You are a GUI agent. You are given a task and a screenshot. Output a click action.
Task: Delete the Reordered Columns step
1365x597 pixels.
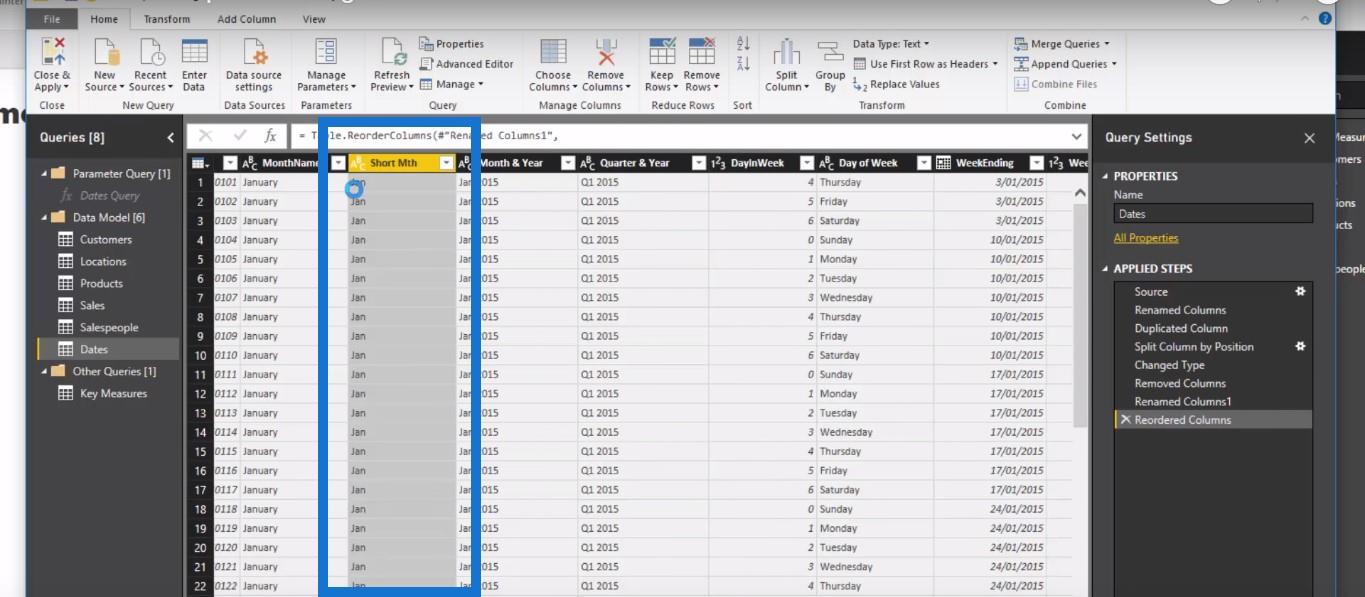pos(1125,420)
